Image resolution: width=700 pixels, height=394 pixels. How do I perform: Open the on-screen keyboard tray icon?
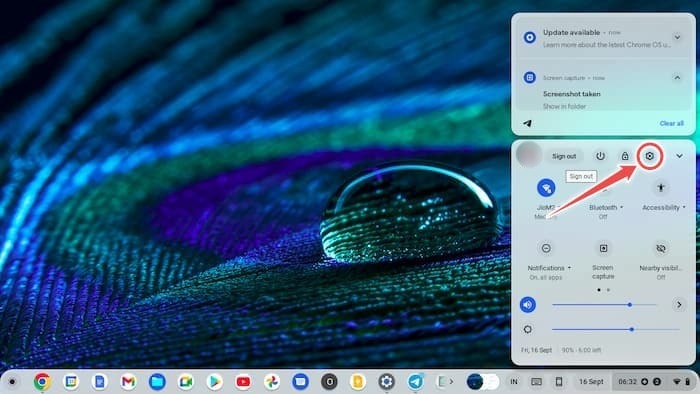[x=537, y=382]
